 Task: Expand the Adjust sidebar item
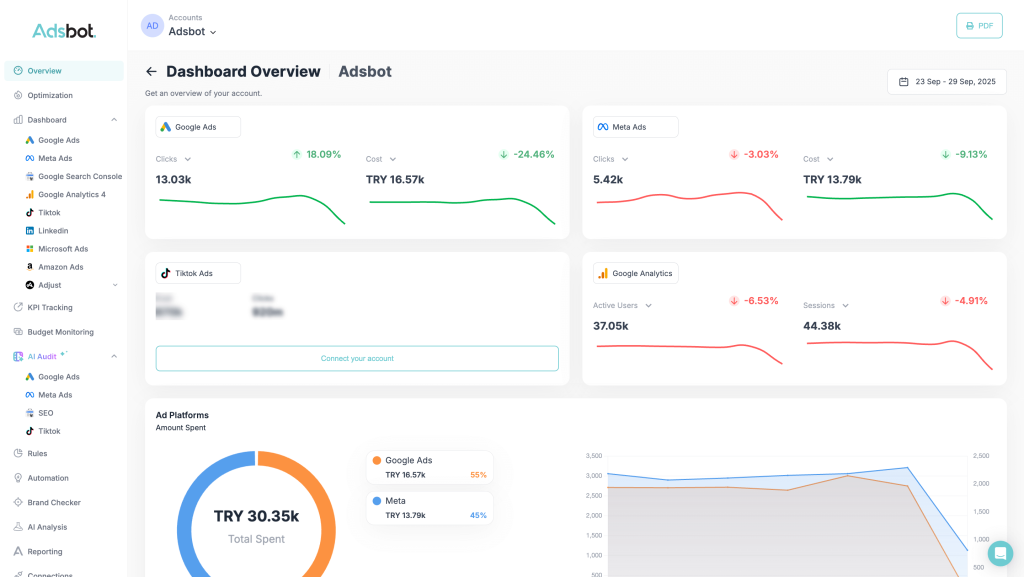point(114,285)
